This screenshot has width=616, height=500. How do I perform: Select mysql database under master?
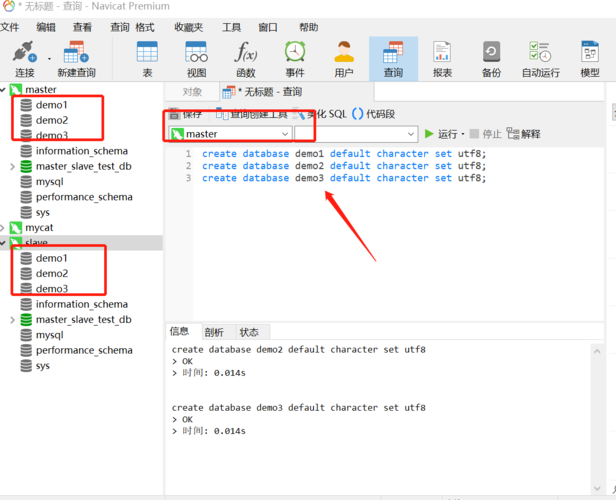[x=50, y=182]
